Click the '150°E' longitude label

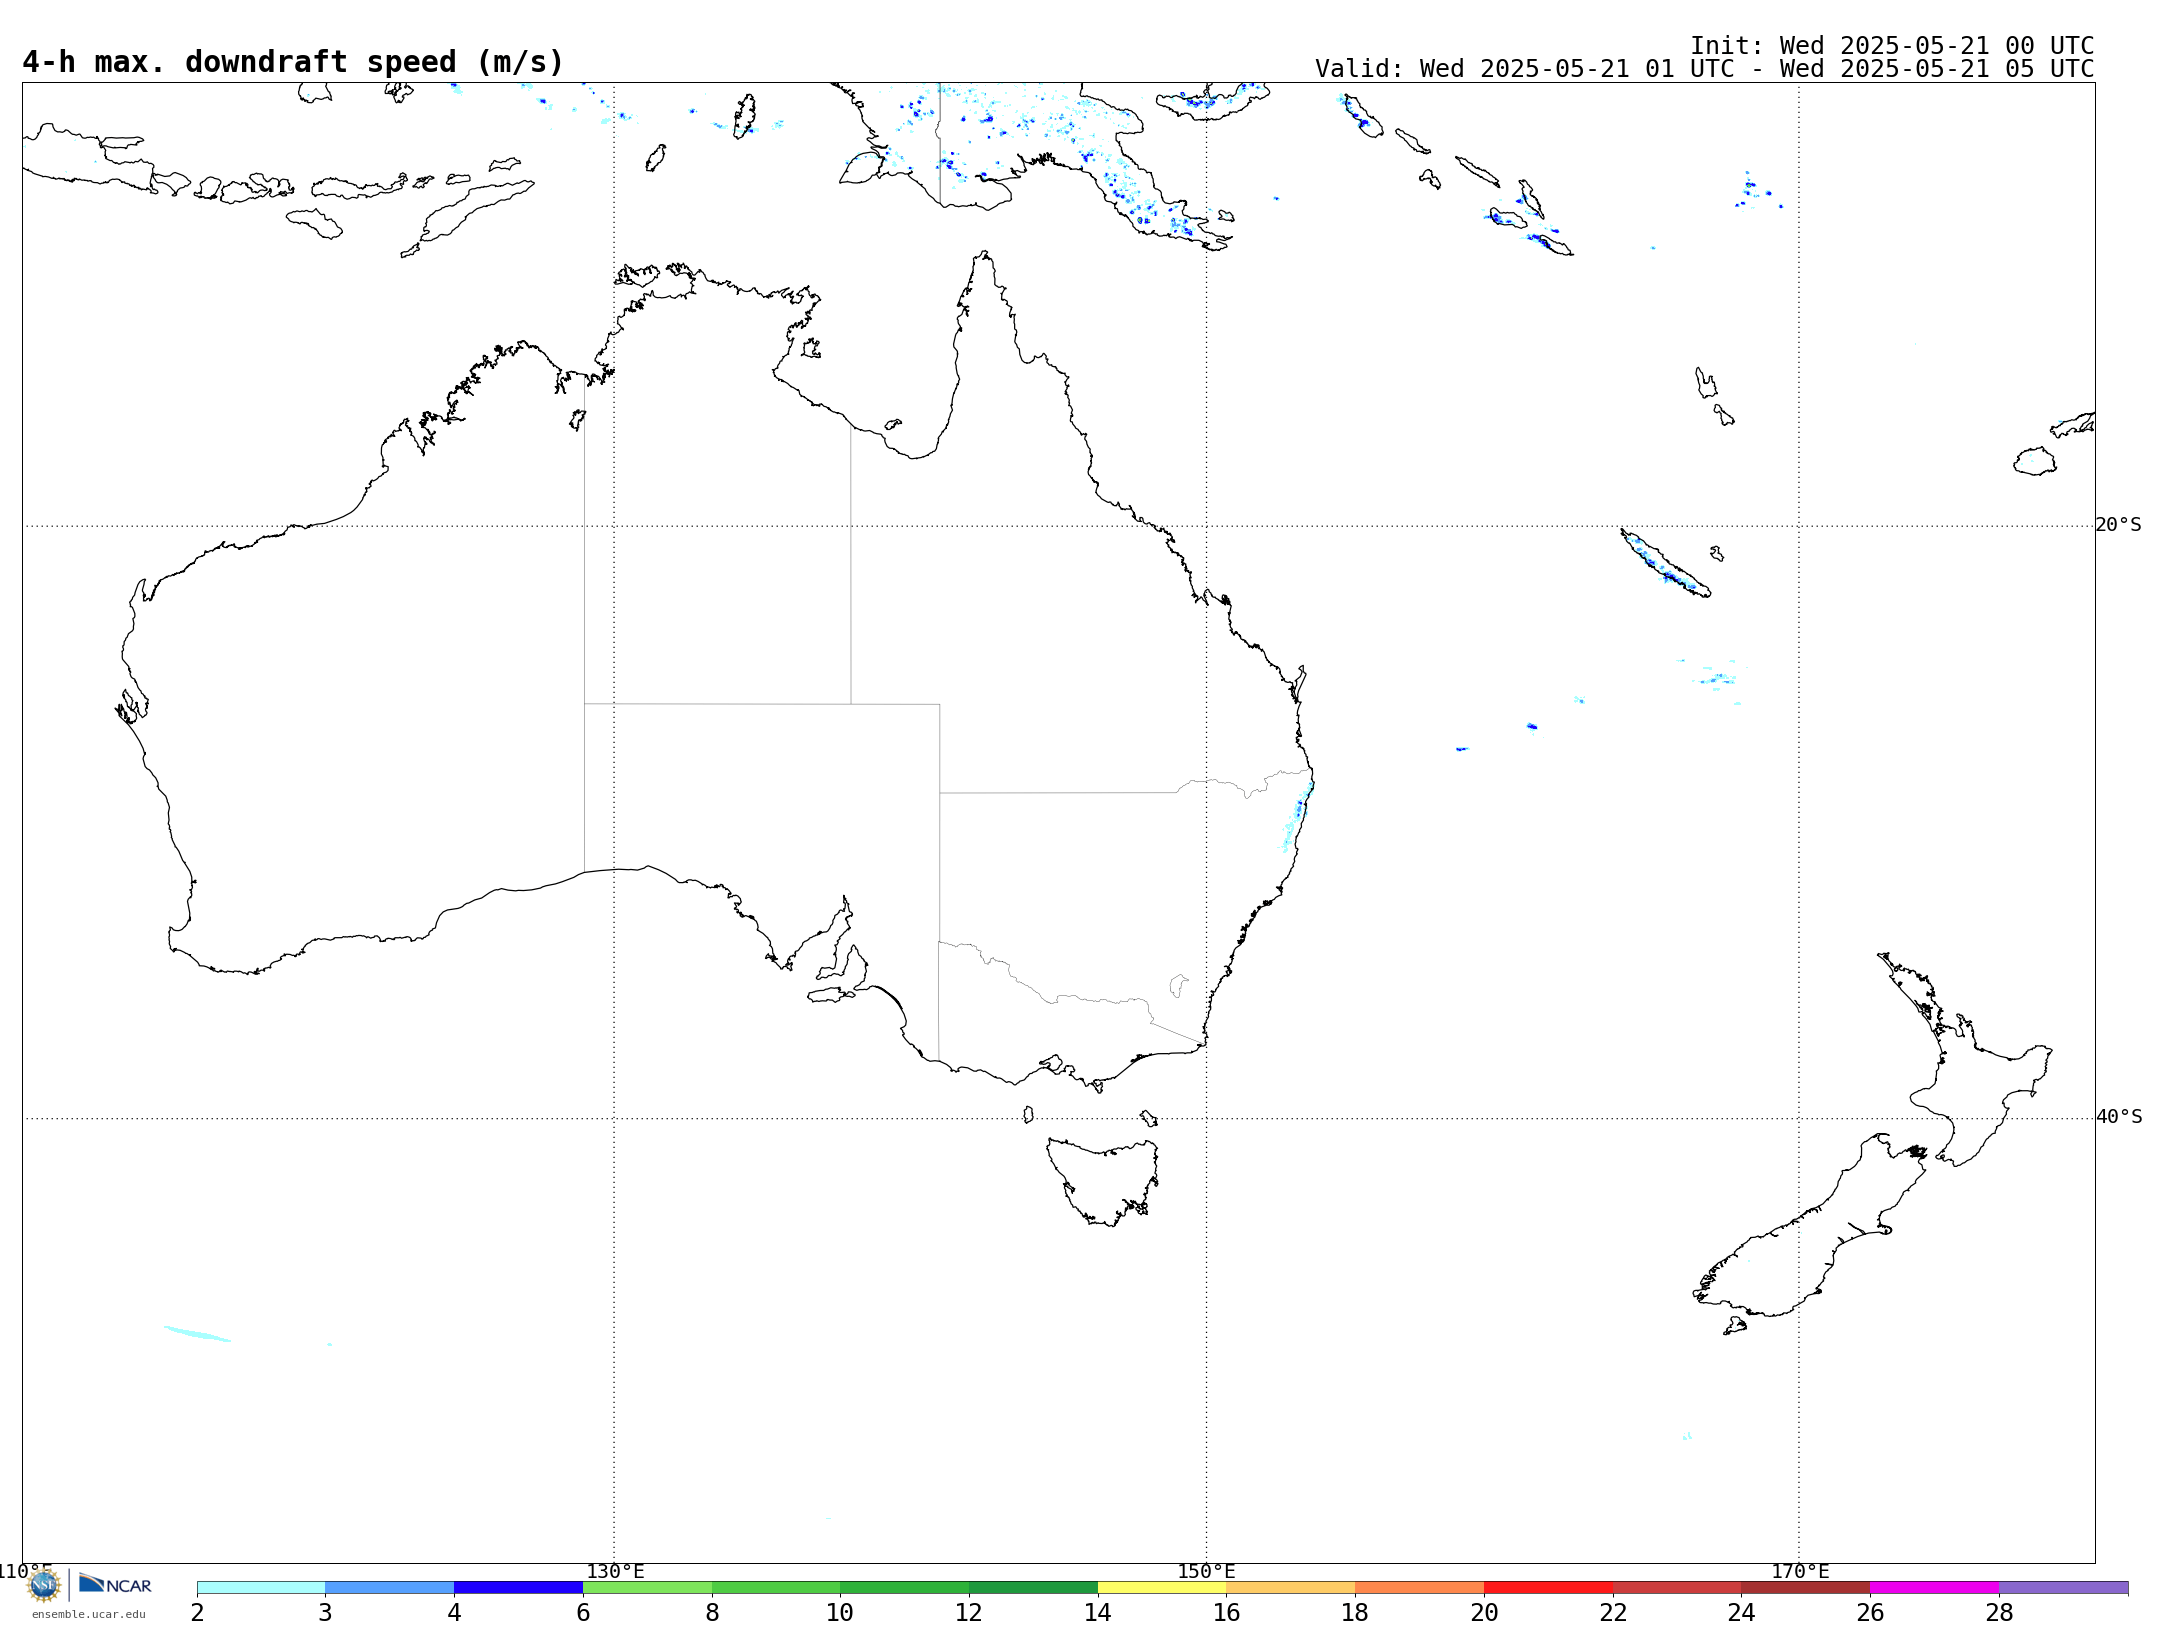pyautogui.click(x=1206, y=1572)
